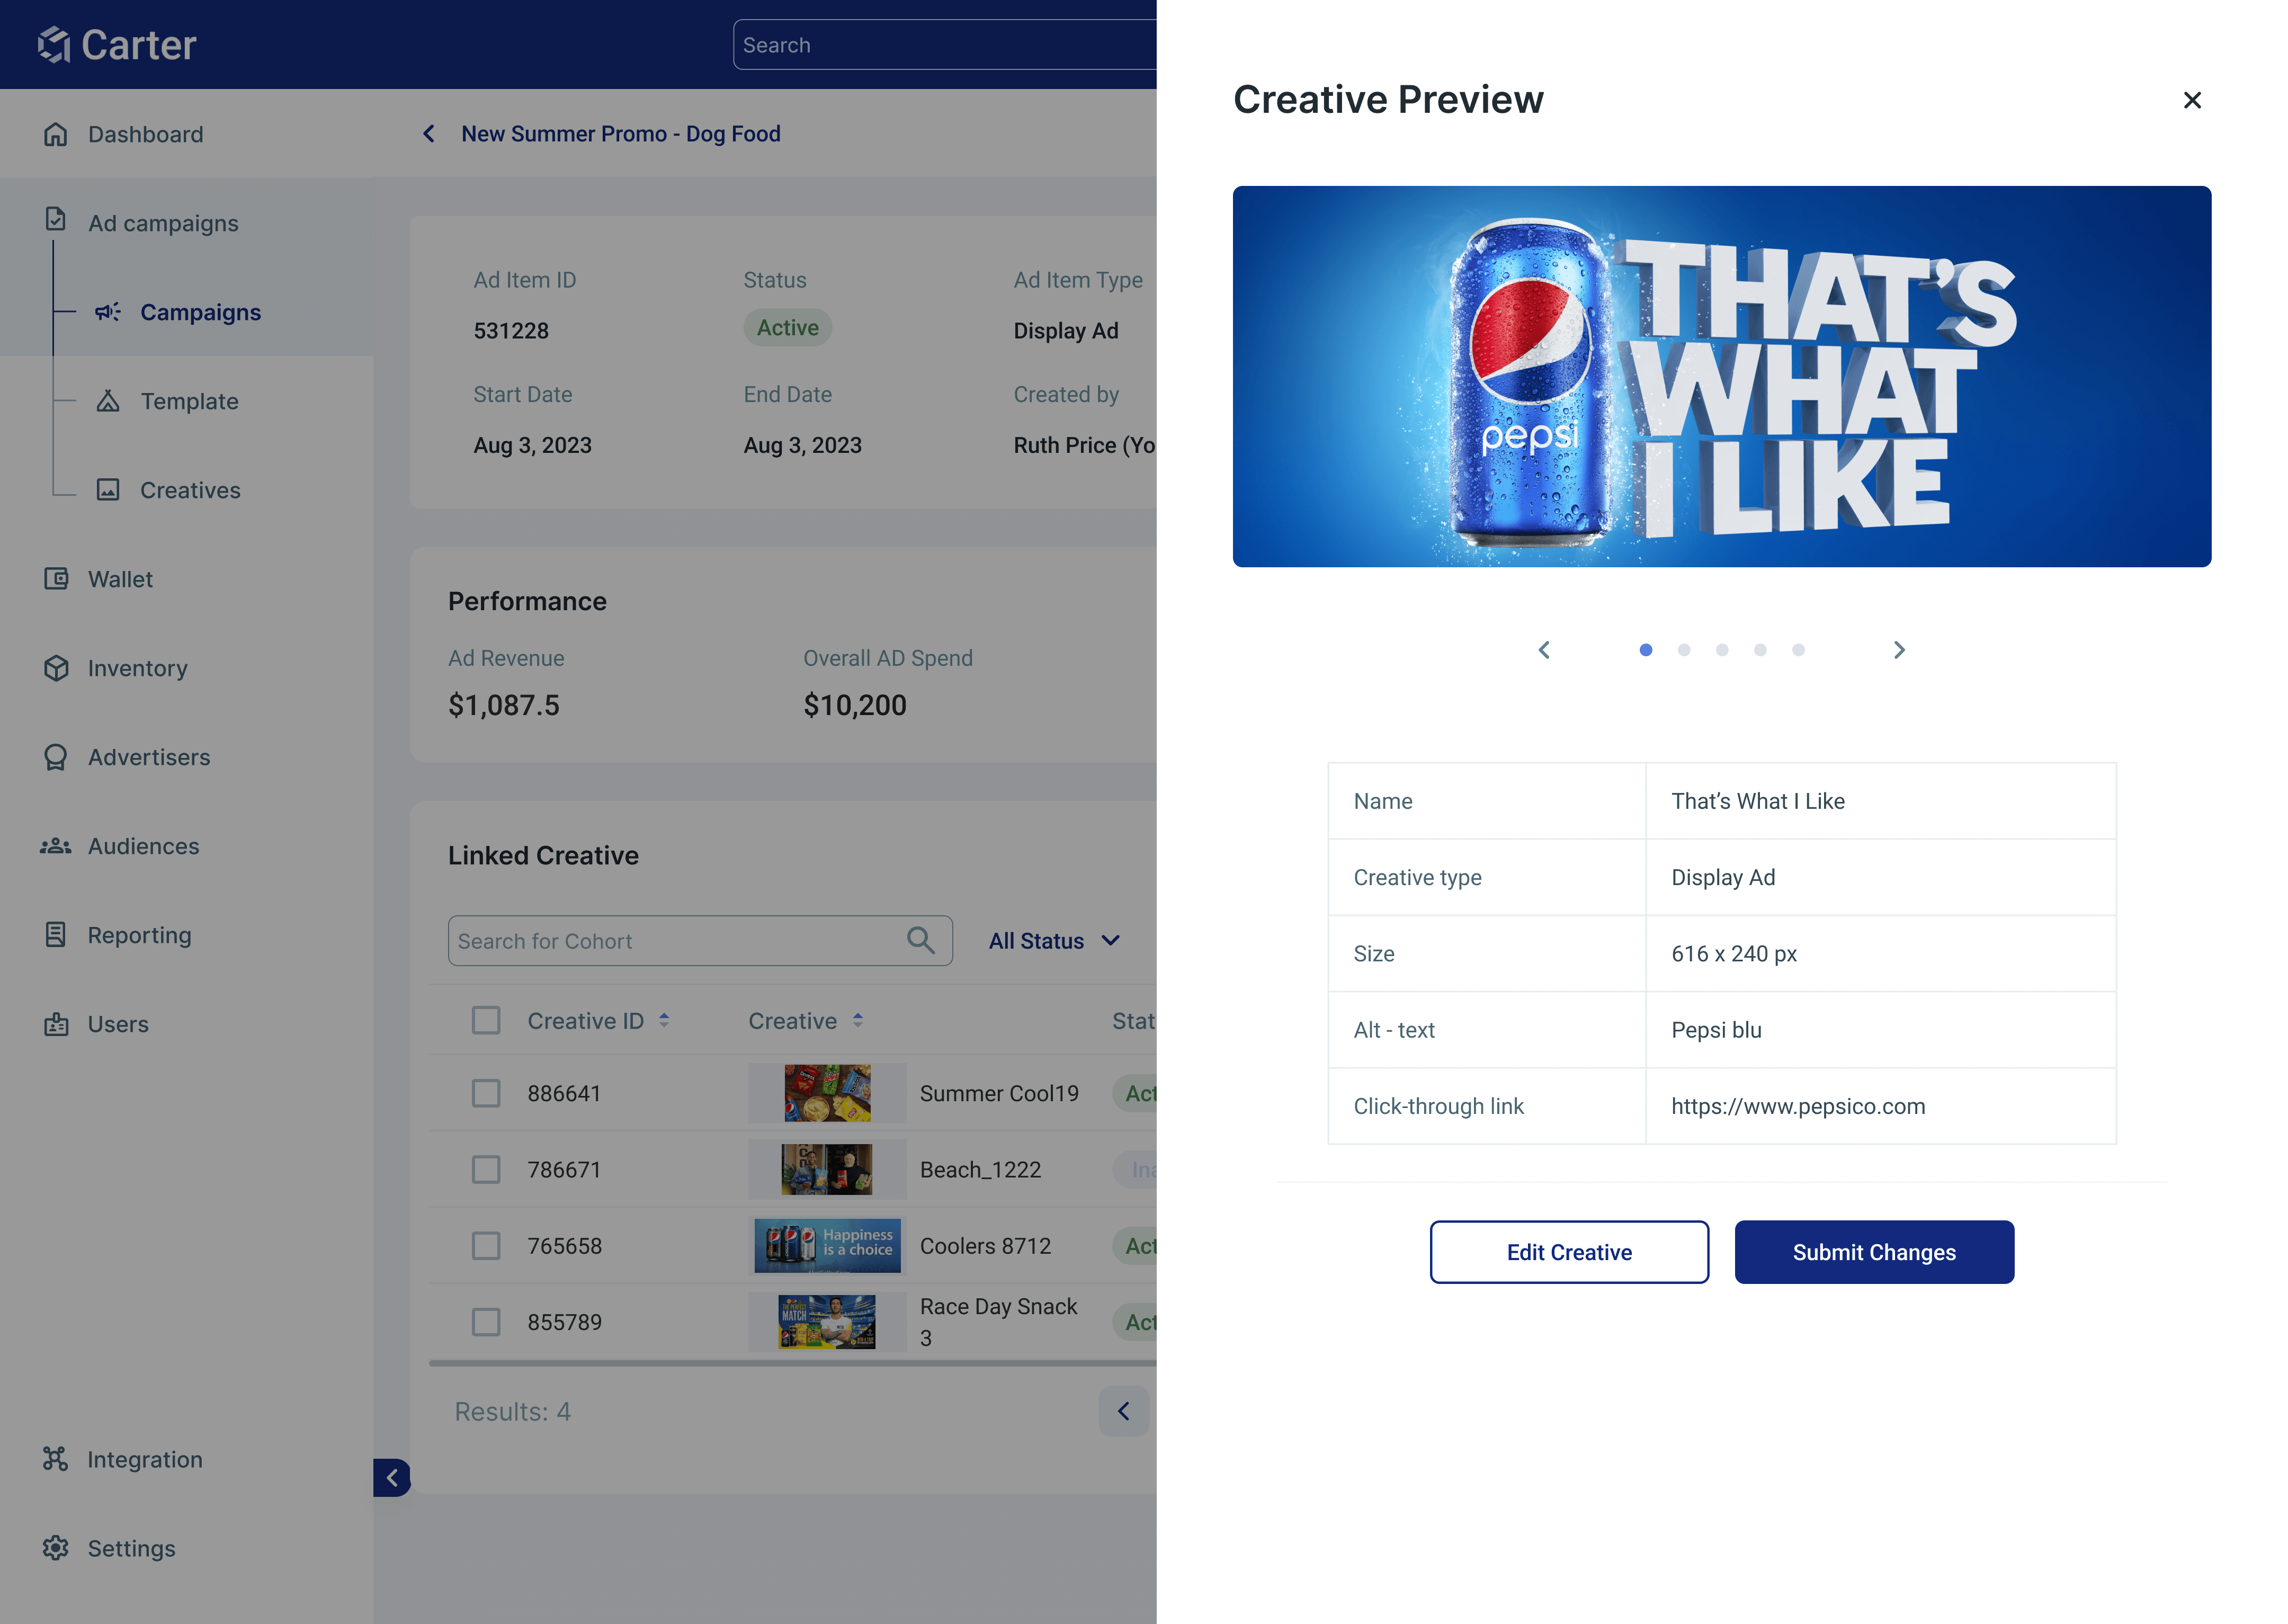The image size is (2288, 1624).
Task: Open Creatives via the image icon
Action: 110,490
